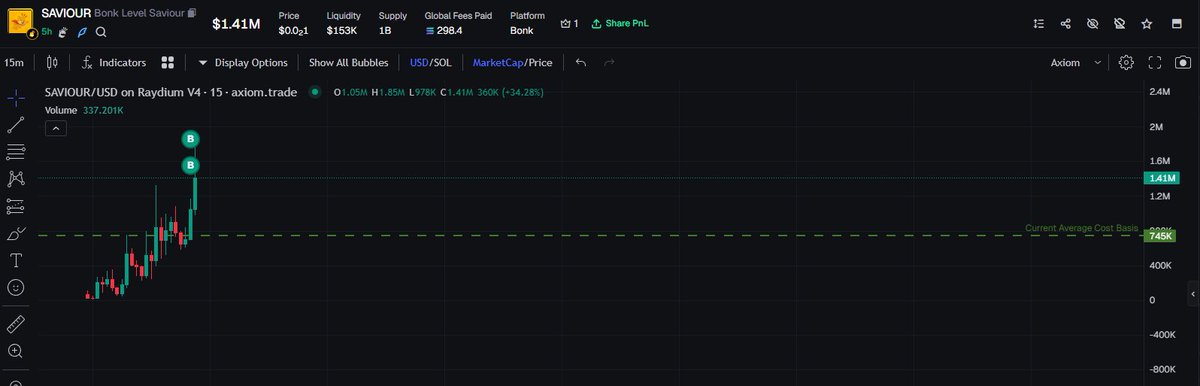Image resolution: width=1200 pixels, height=386 pixels.
Task: Open the fx Indicators menu
Action: (114, 62)
